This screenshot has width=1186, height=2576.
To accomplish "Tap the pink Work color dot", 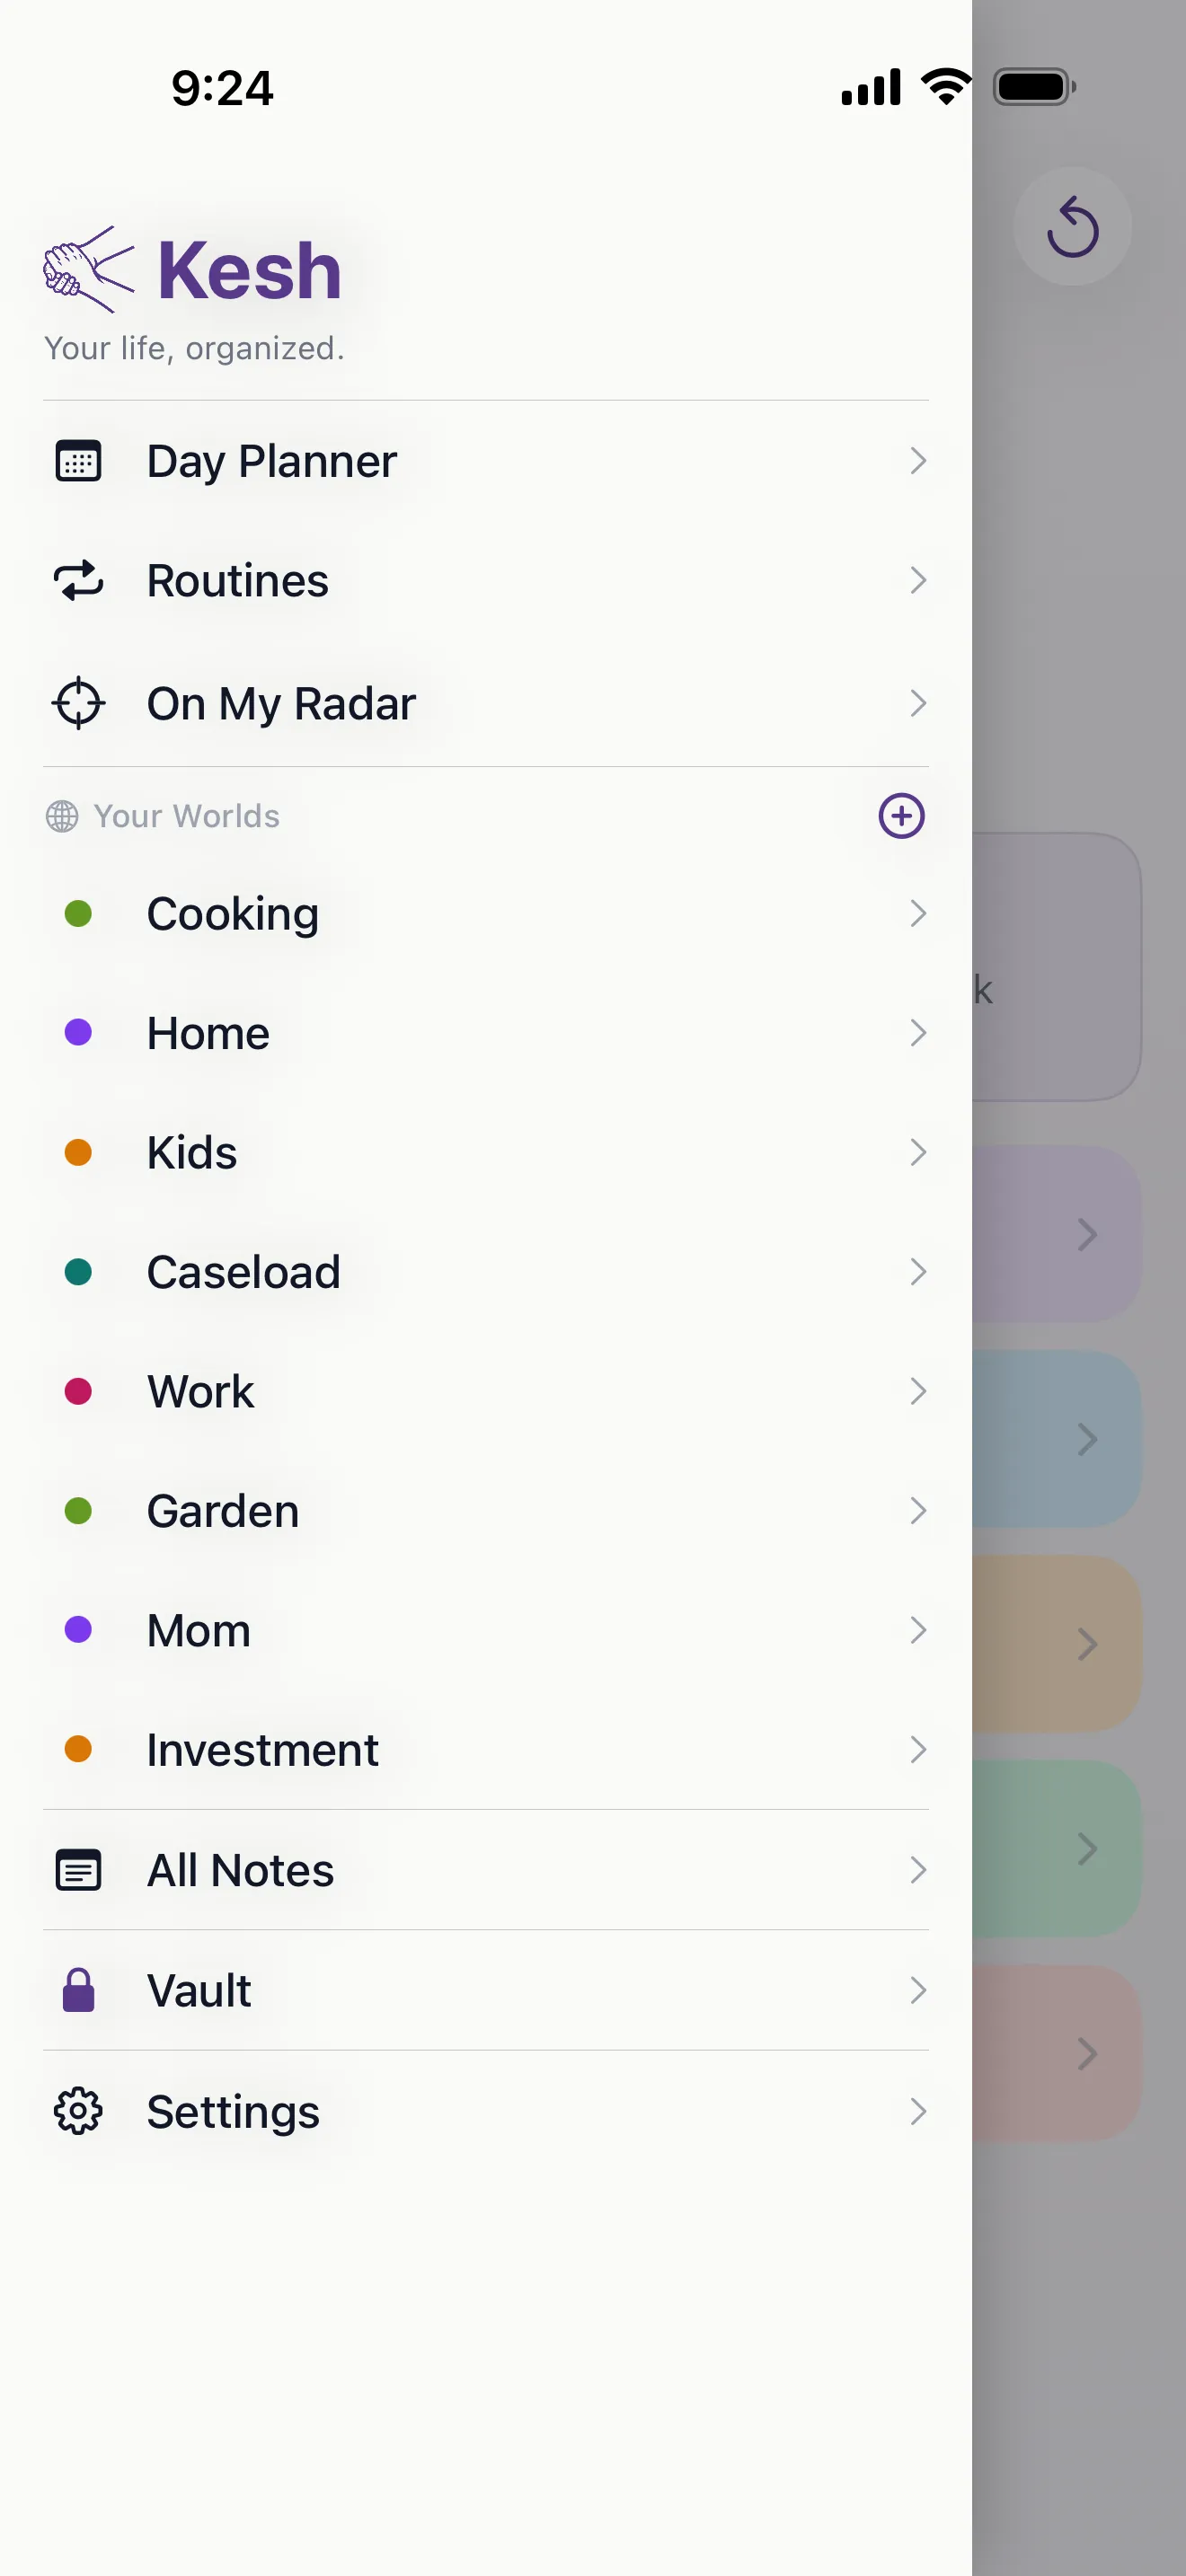I will click(x=78, y=1391).
